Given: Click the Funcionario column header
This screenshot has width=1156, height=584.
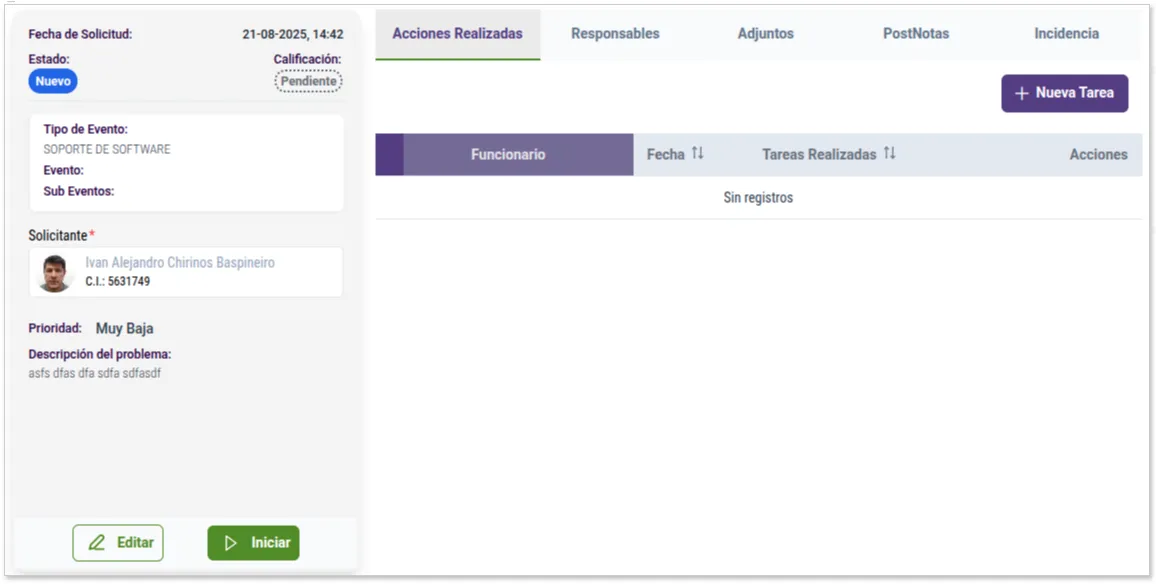Looking at the screenshot, I should coord(506,154).
